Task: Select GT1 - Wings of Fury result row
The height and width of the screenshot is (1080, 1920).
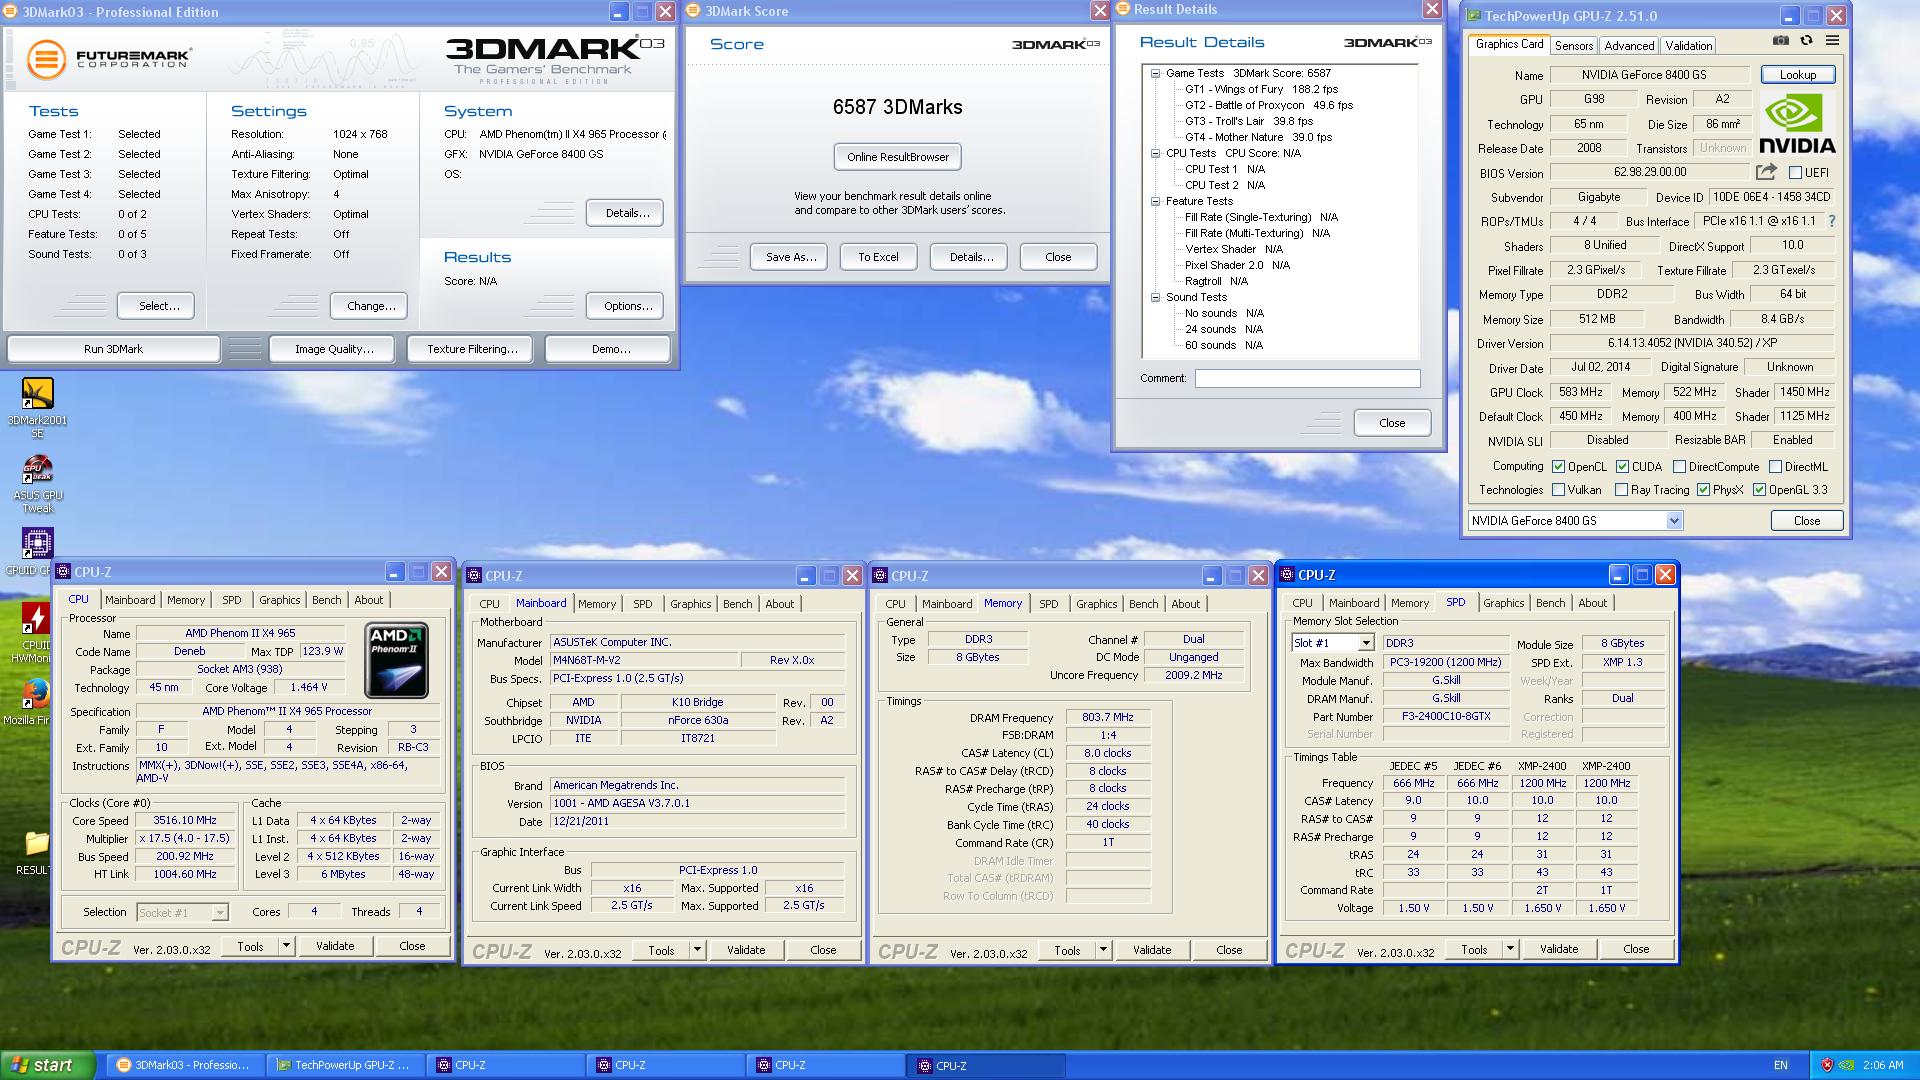Action: [1261, 89]
